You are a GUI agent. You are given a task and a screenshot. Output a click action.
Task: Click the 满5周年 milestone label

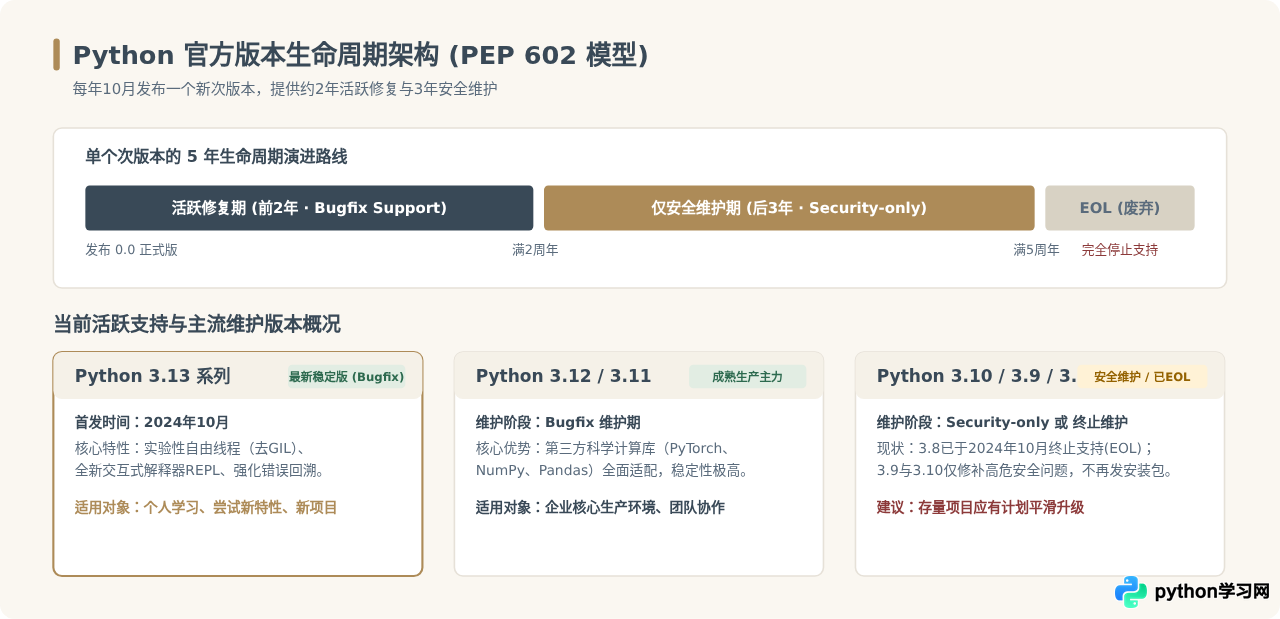[1036, 250]
